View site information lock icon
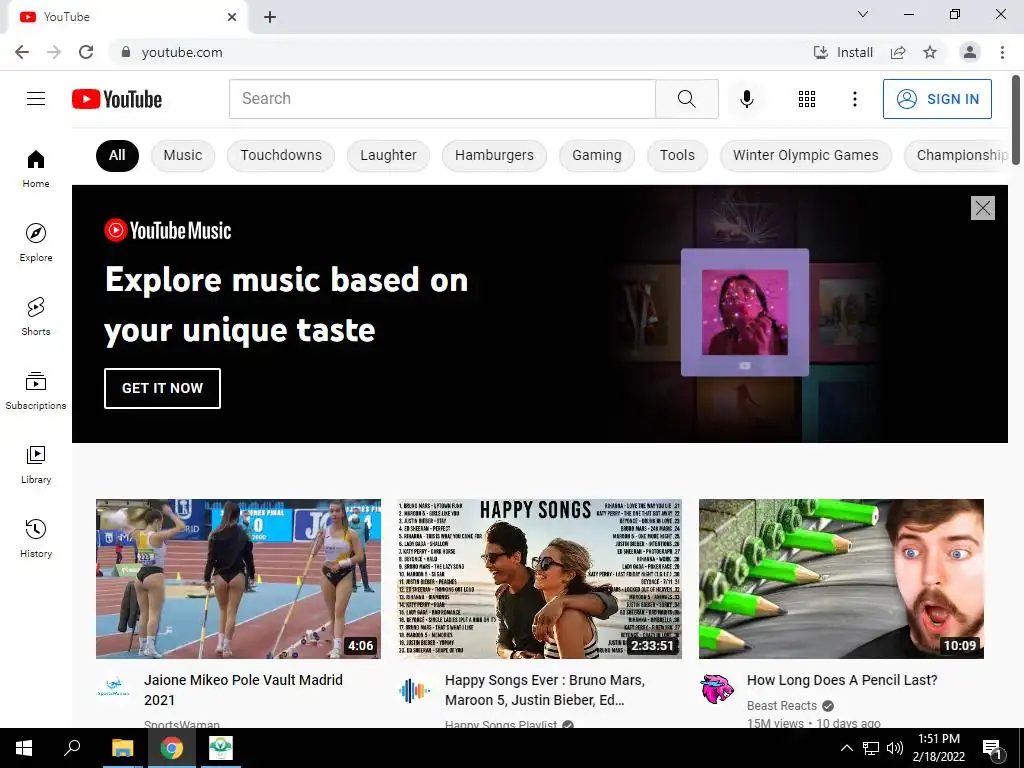Viewport: 1024px width, 768px height. point(126,52)
